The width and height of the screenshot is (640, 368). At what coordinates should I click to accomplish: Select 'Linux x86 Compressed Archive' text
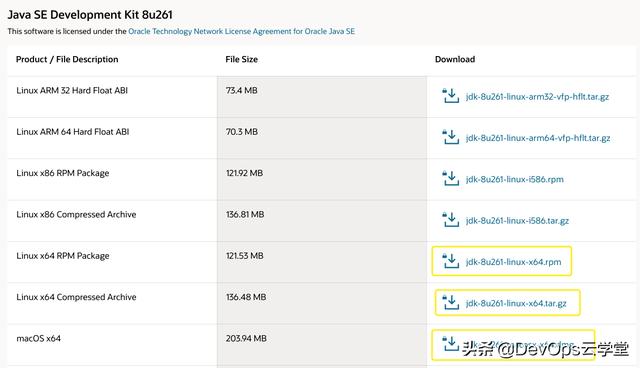[76, 215]
